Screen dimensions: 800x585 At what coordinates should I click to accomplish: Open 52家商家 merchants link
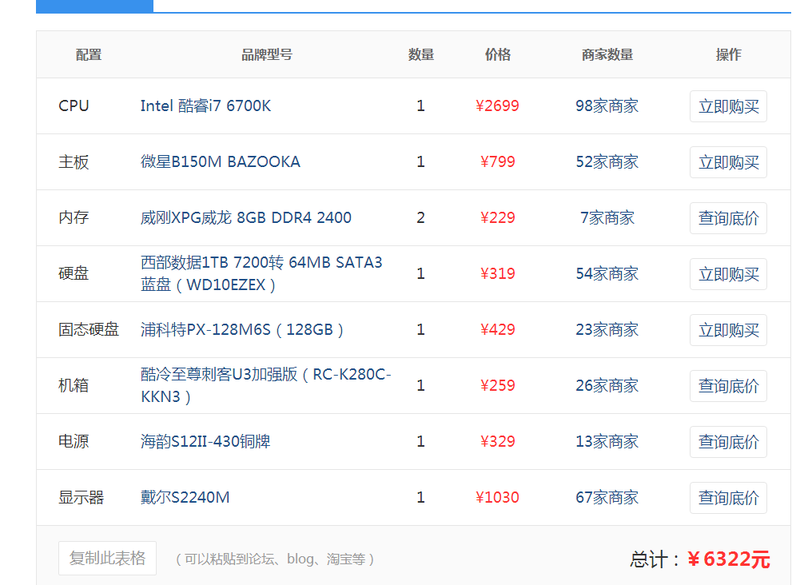[607, 162]
